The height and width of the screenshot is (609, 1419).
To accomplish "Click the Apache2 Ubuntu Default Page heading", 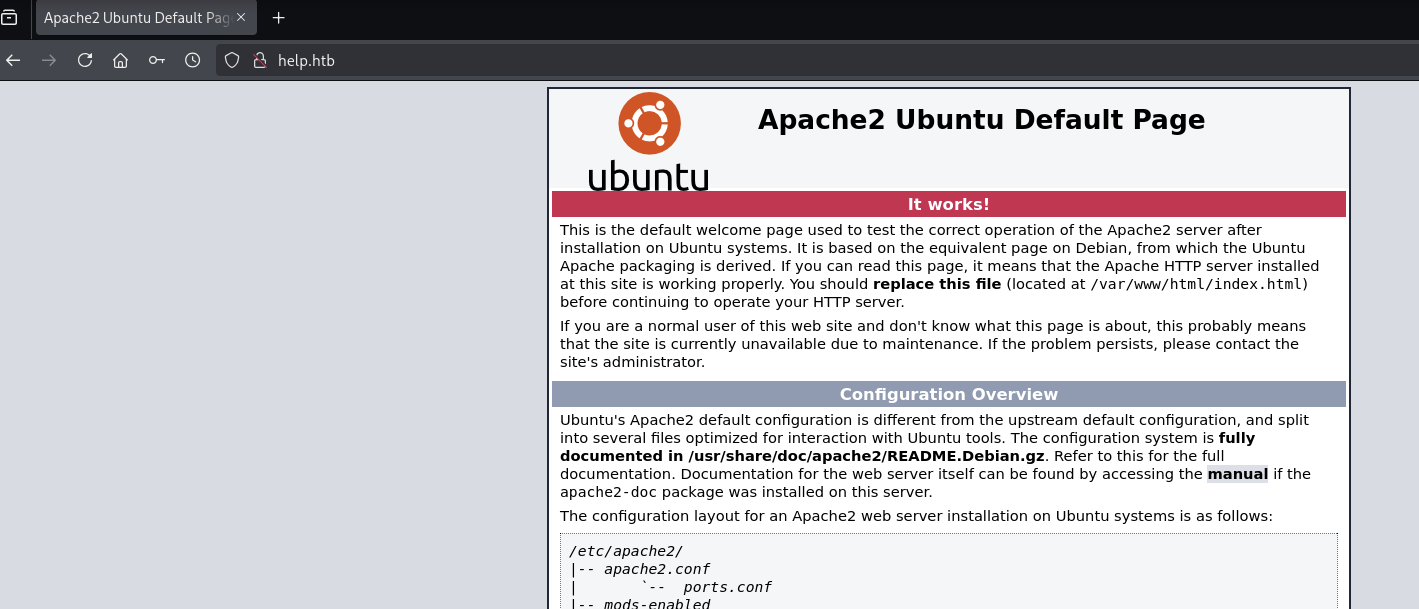I will (981, 120).
